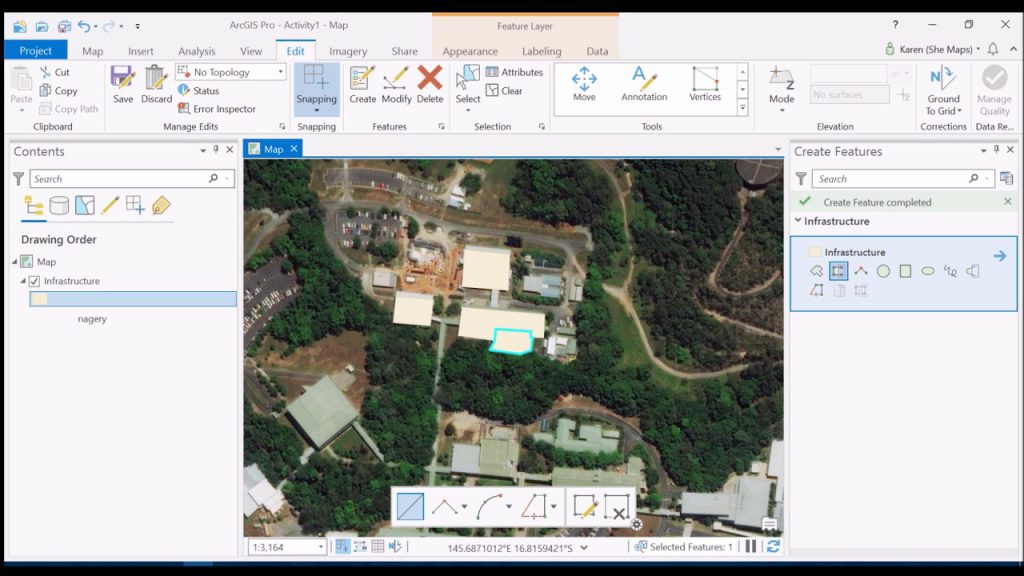Pause drawing using the status bar button

coord(751,547)
